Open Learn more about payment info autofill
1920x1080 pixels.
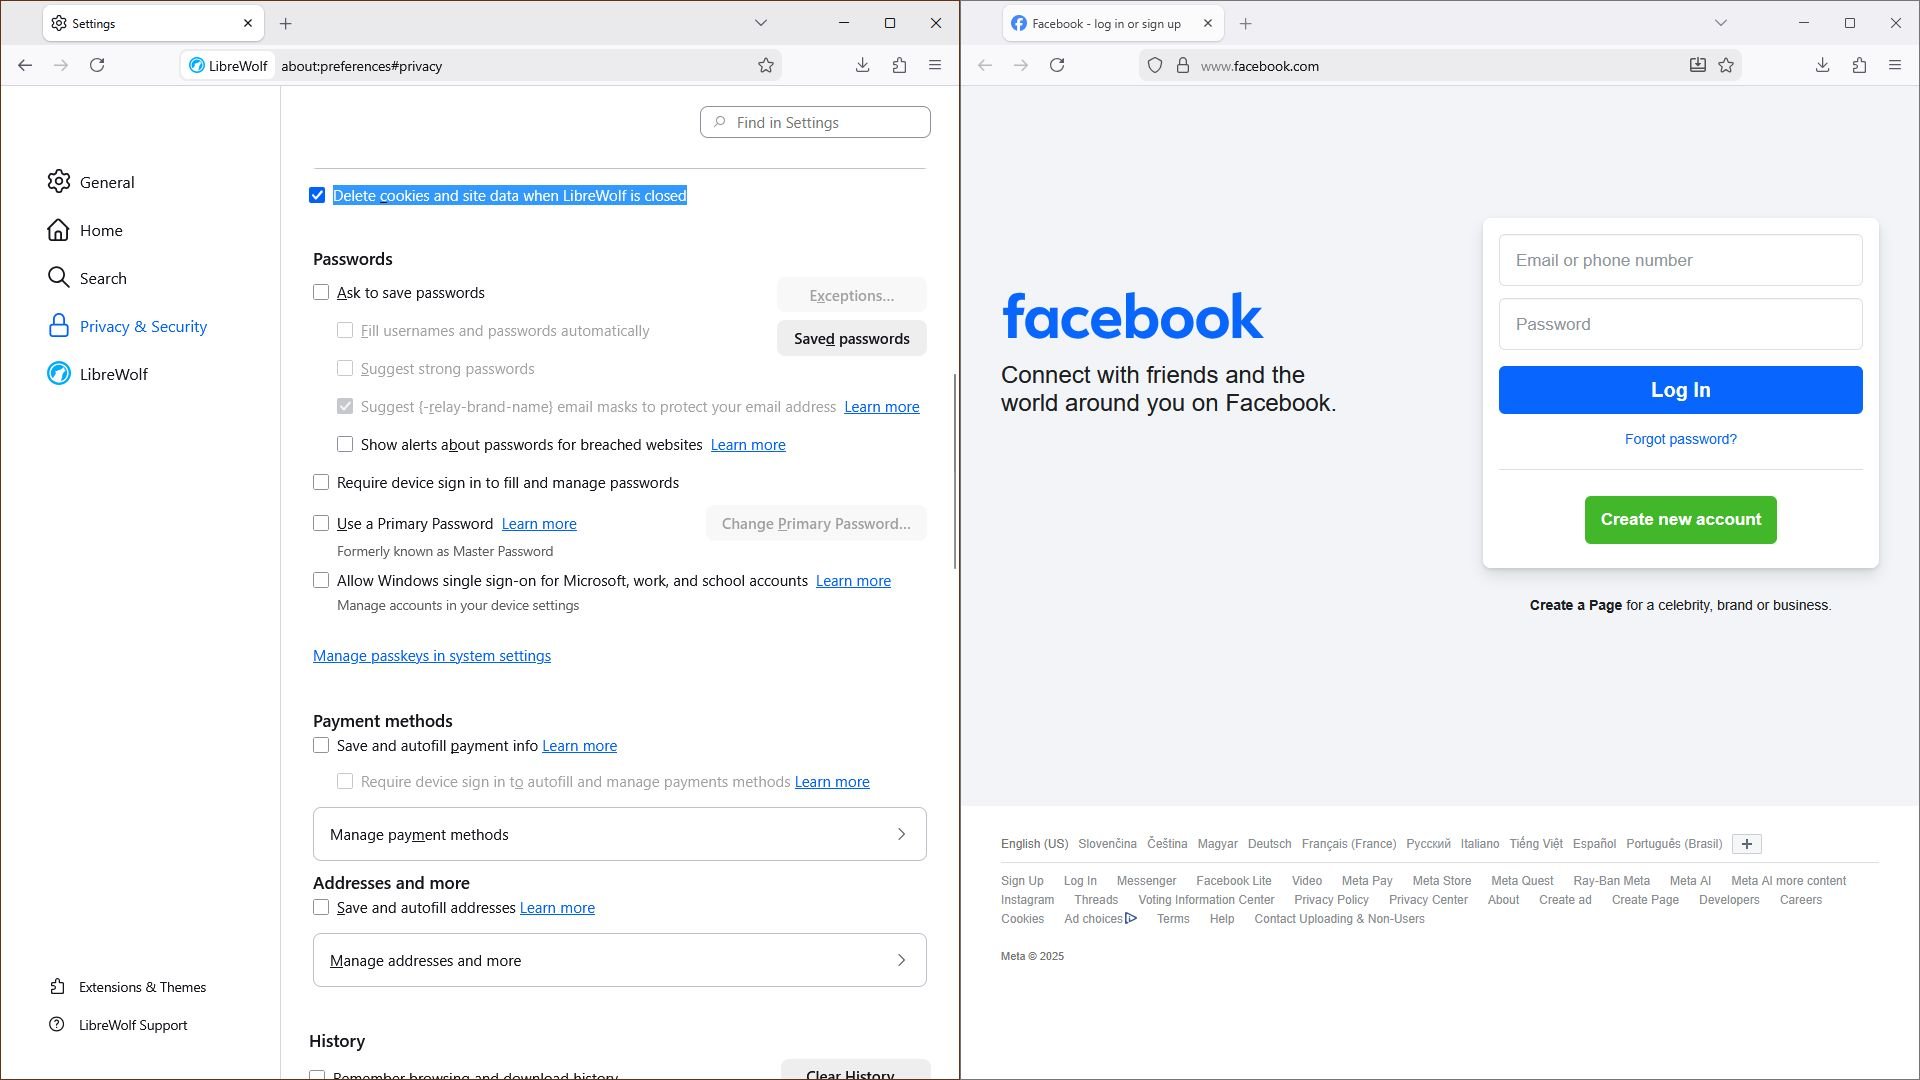pos(579,745)
